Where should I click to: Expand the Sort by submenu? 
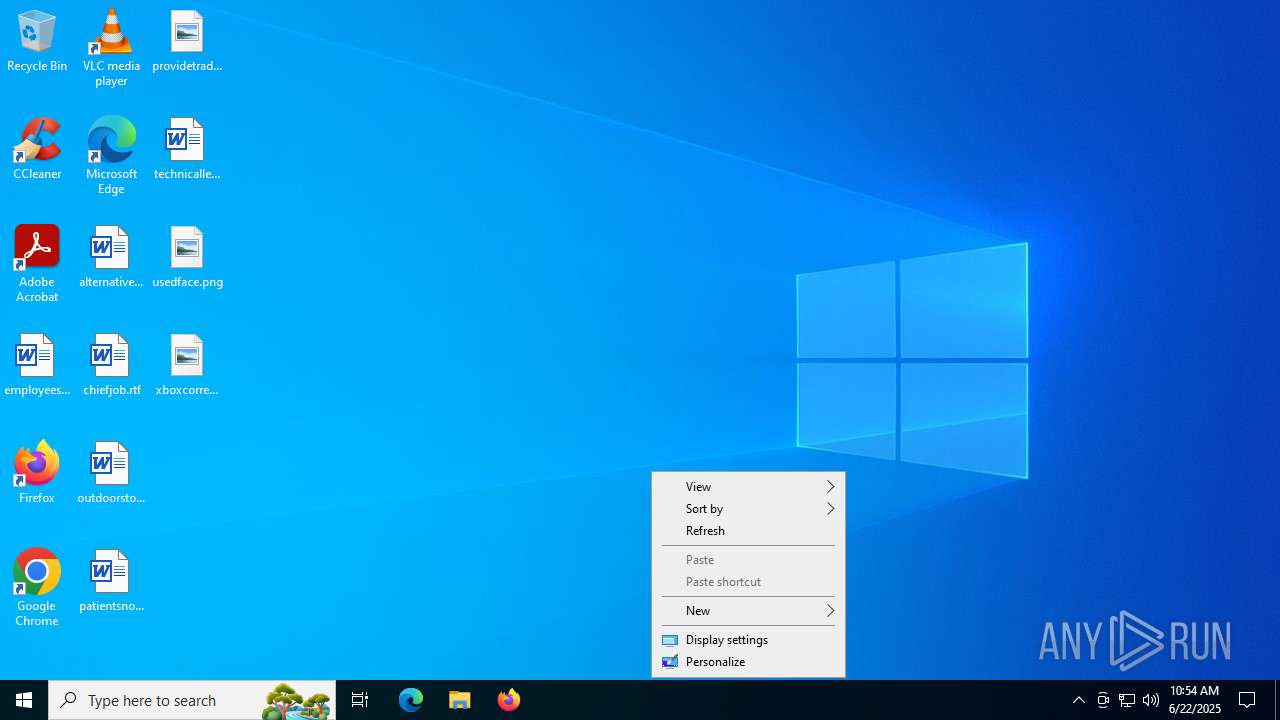748,509
